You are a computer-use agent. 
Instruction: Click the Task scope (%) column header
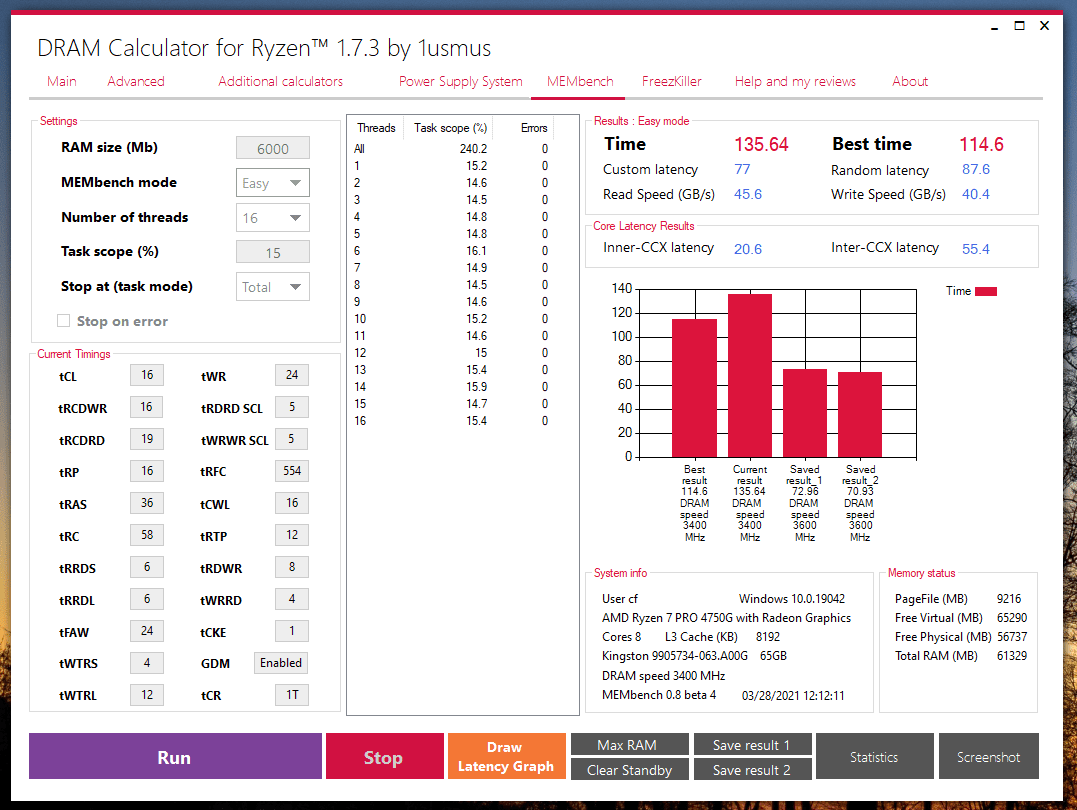pos(451,128)
